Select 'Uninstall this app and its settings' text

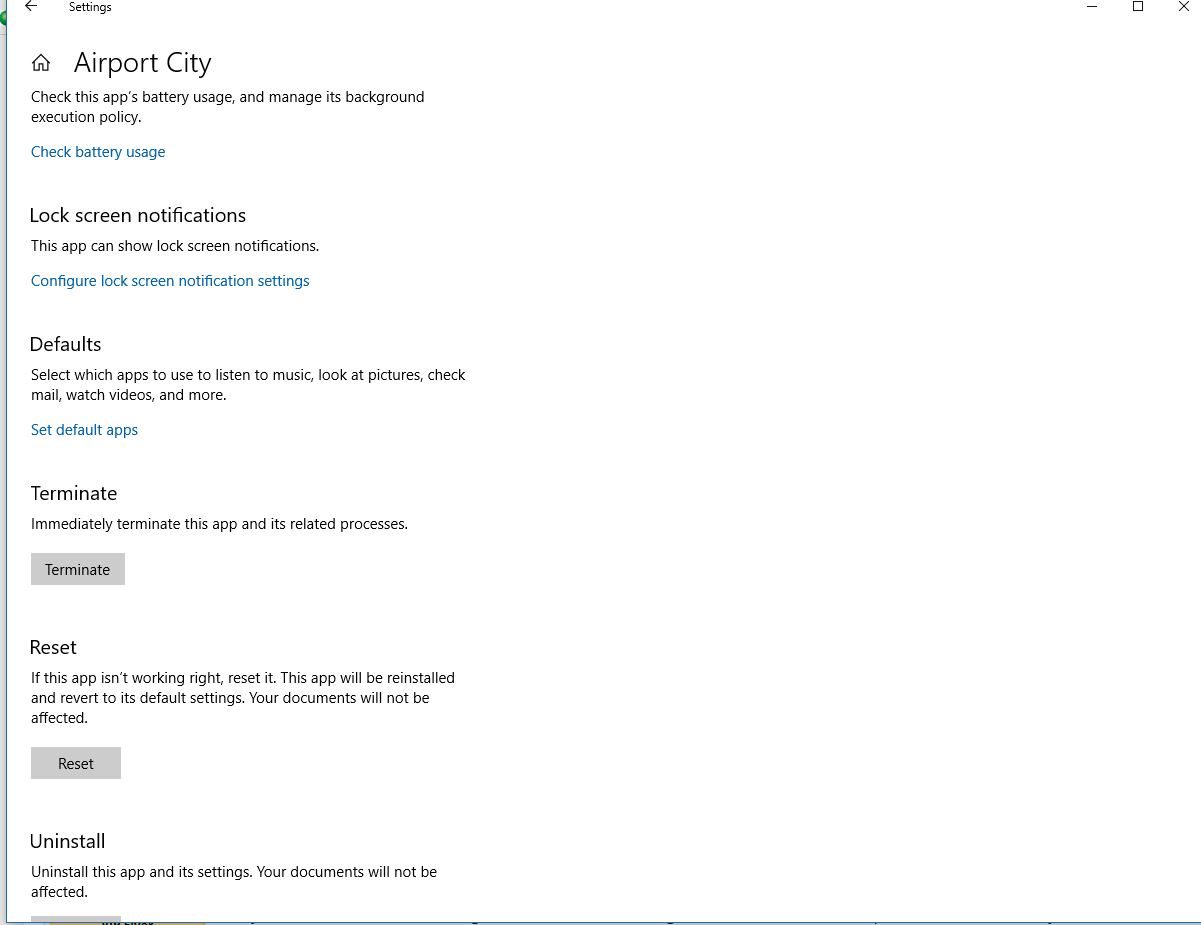(x=234, y=882)
